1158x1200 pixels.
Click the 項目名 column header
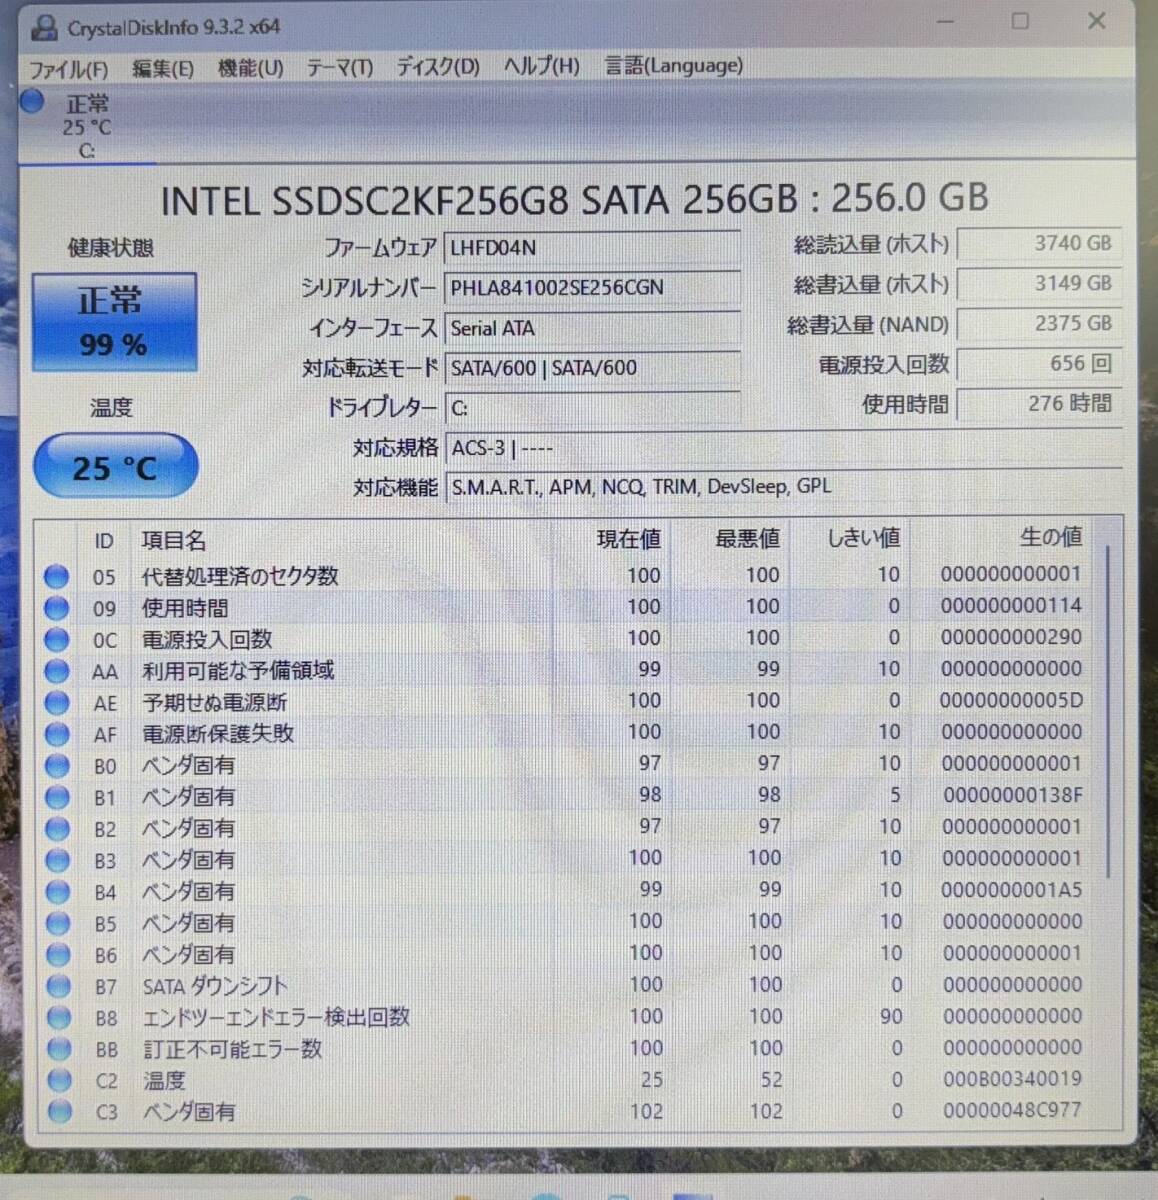pos(174,541)
